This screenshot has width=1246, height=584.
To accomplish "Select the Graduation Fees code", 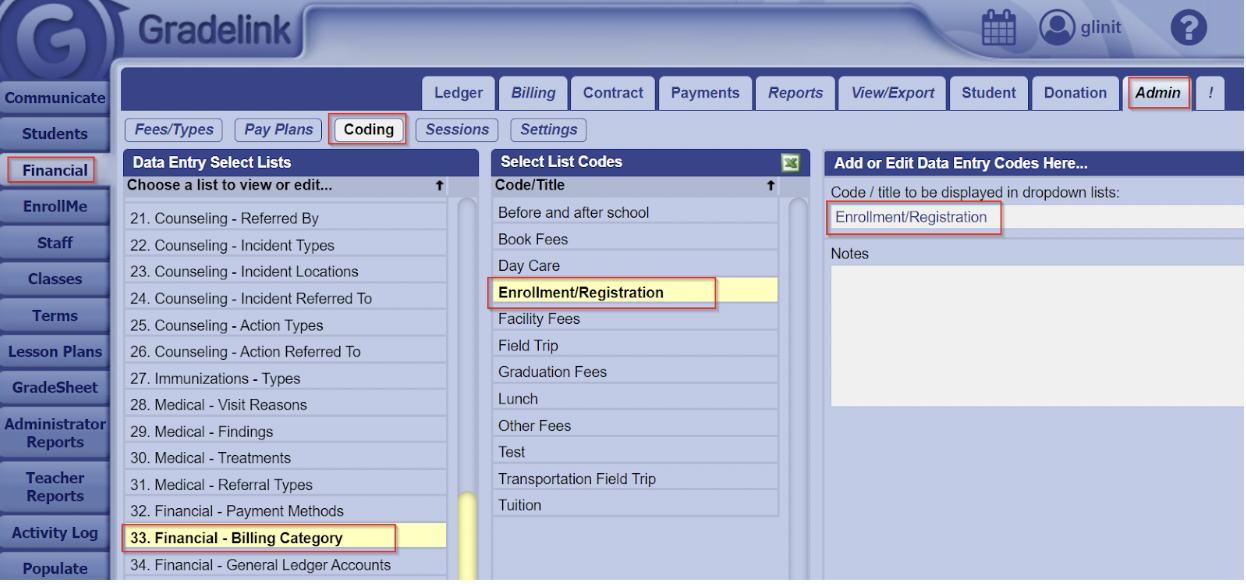I will click(635, 372).
